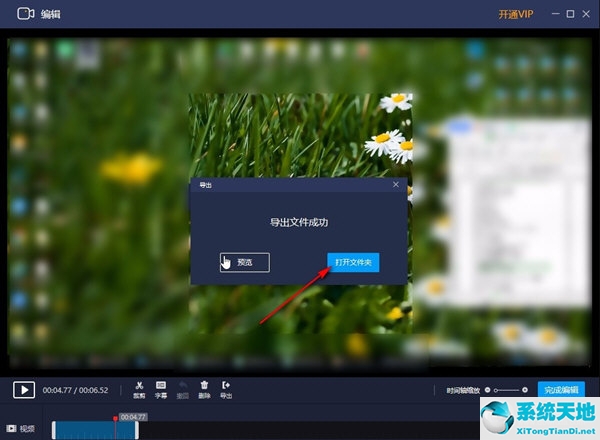Click the 预览 button in export dialog

click(x=245, y=262)
